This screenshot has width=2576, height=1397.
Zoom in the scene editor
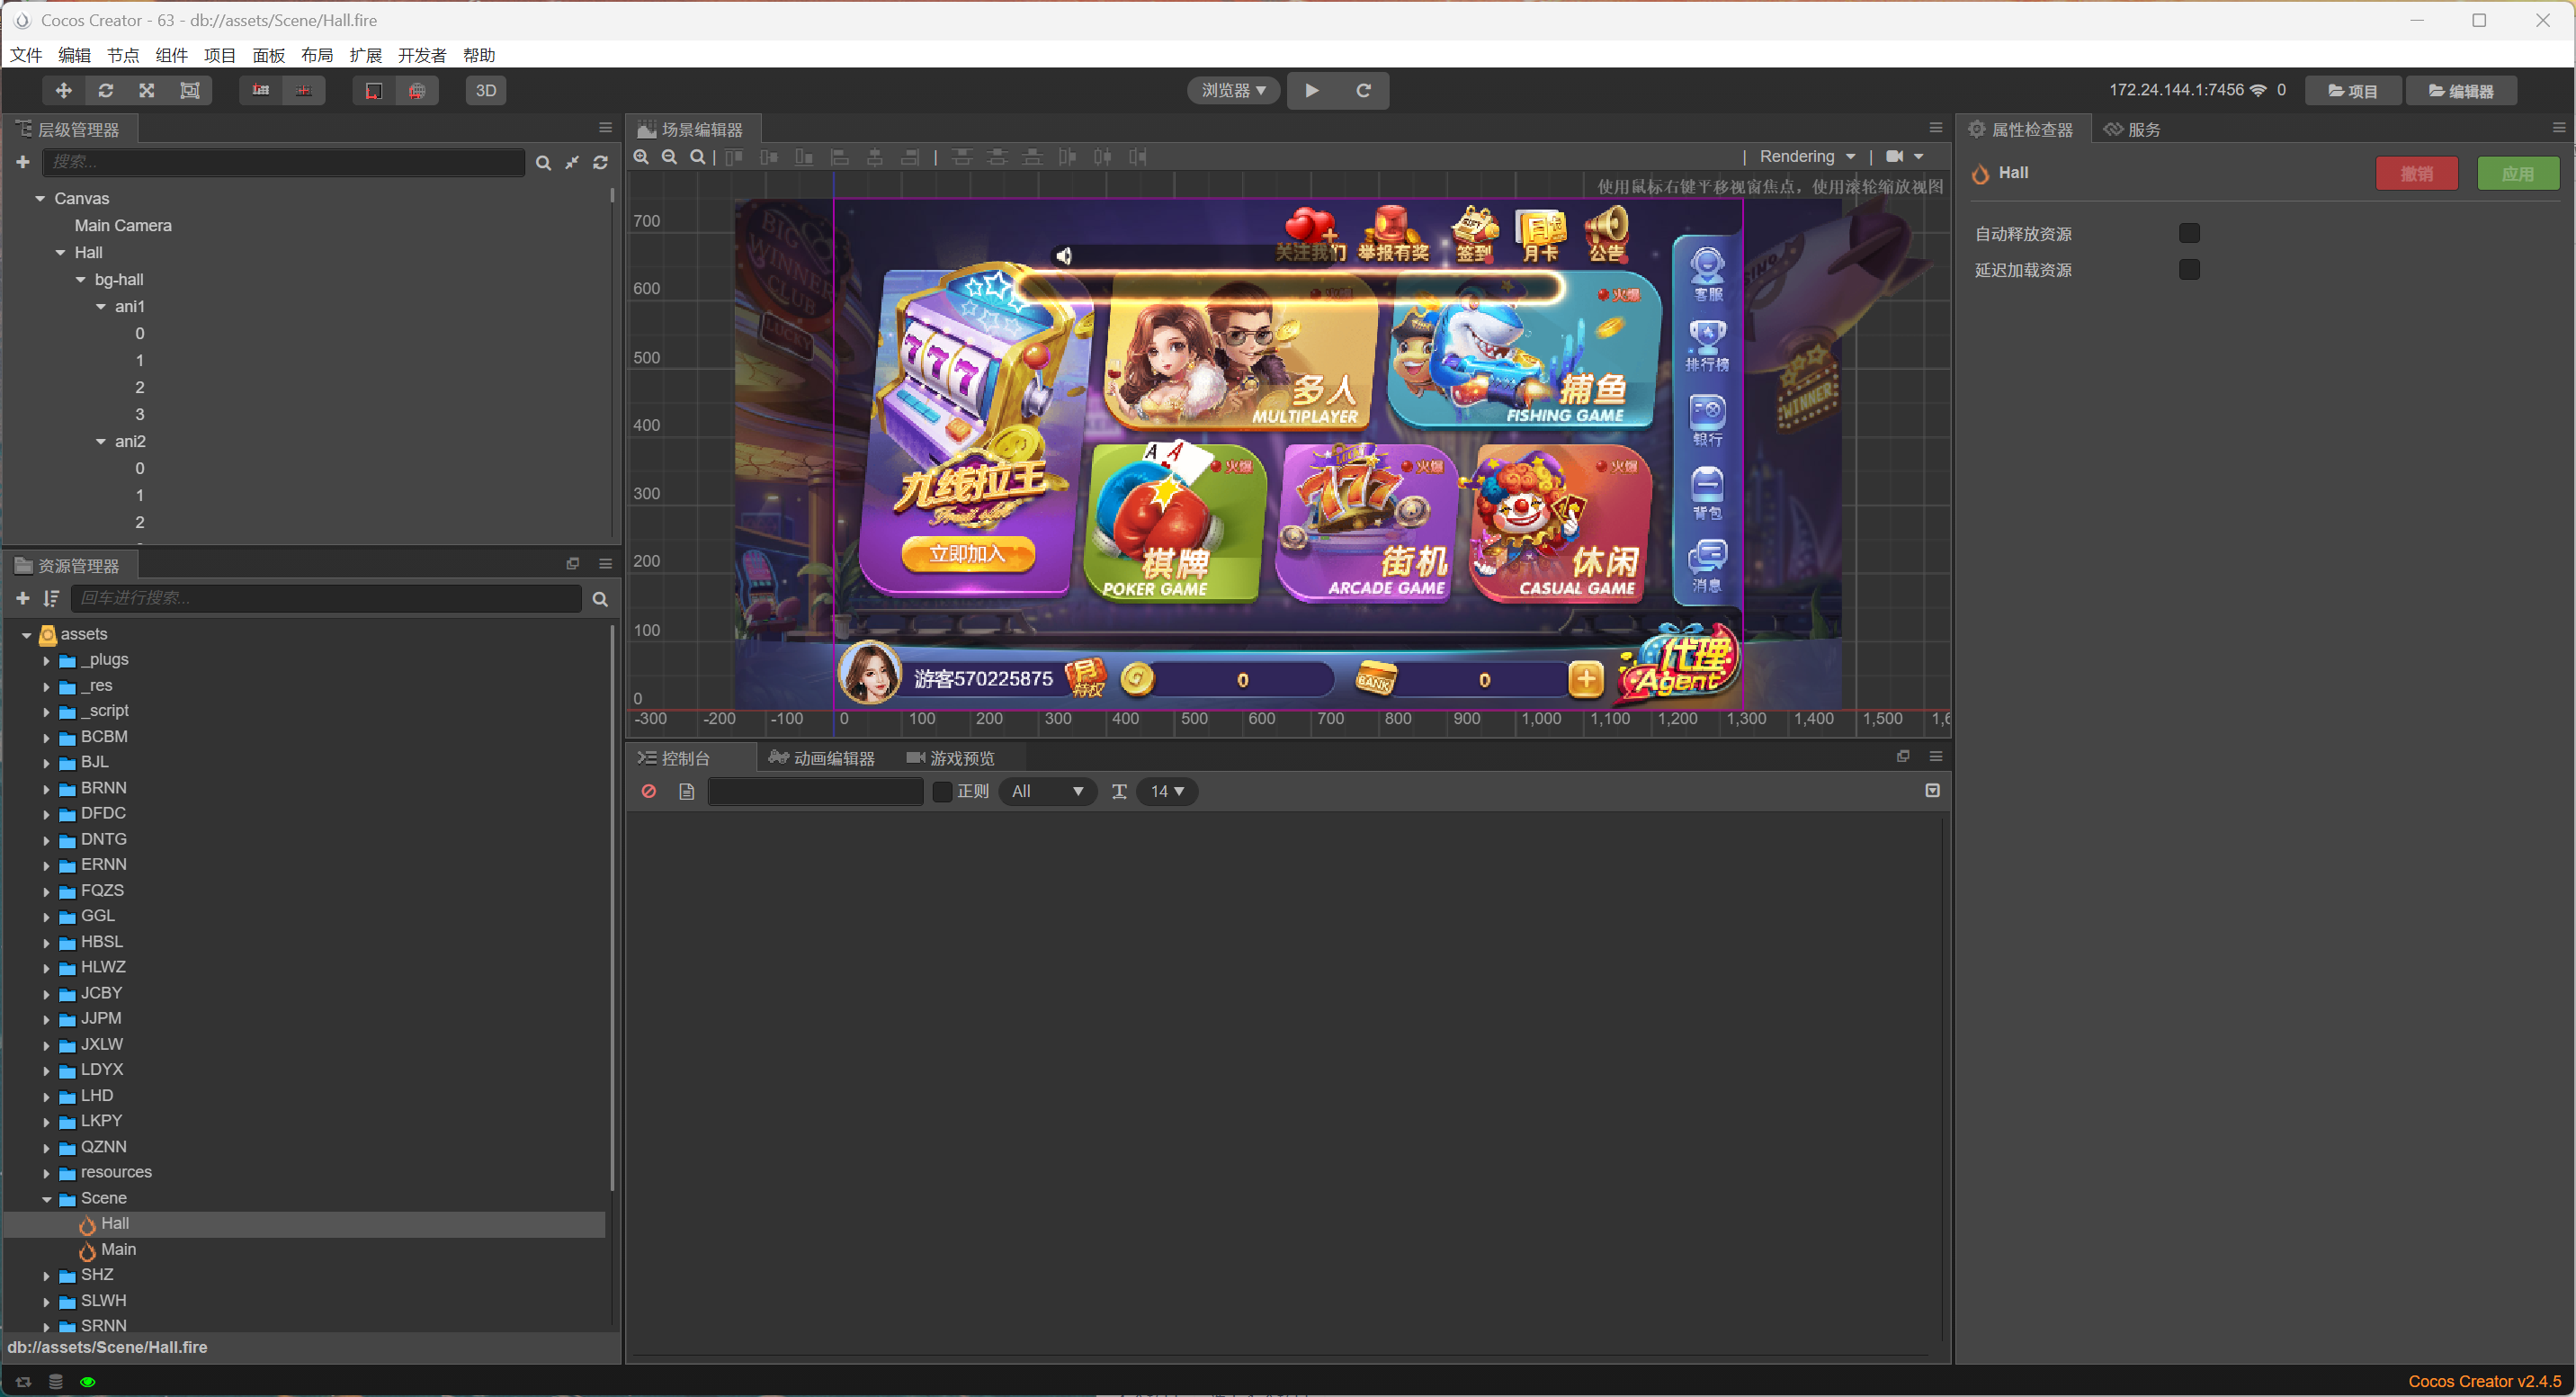coord(641,157)
